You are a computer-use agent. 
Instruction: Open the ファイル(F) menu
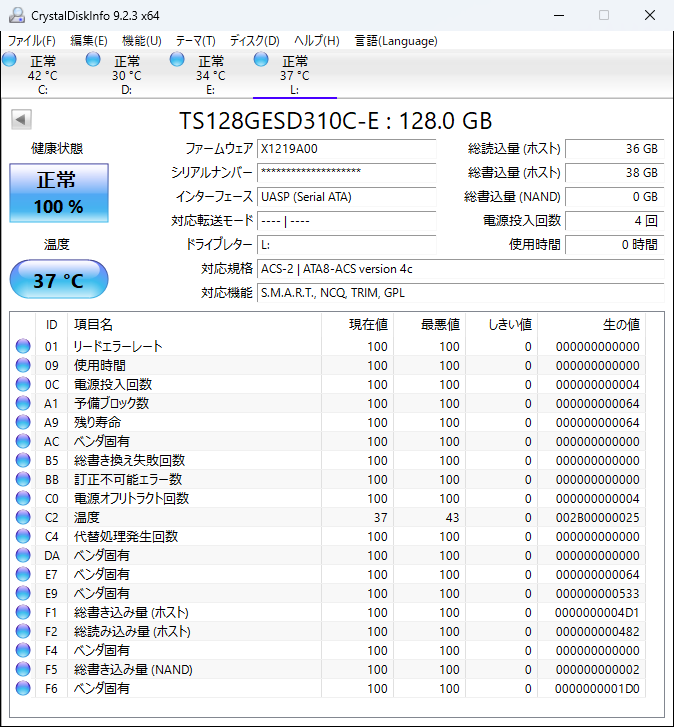pos(32,41)
